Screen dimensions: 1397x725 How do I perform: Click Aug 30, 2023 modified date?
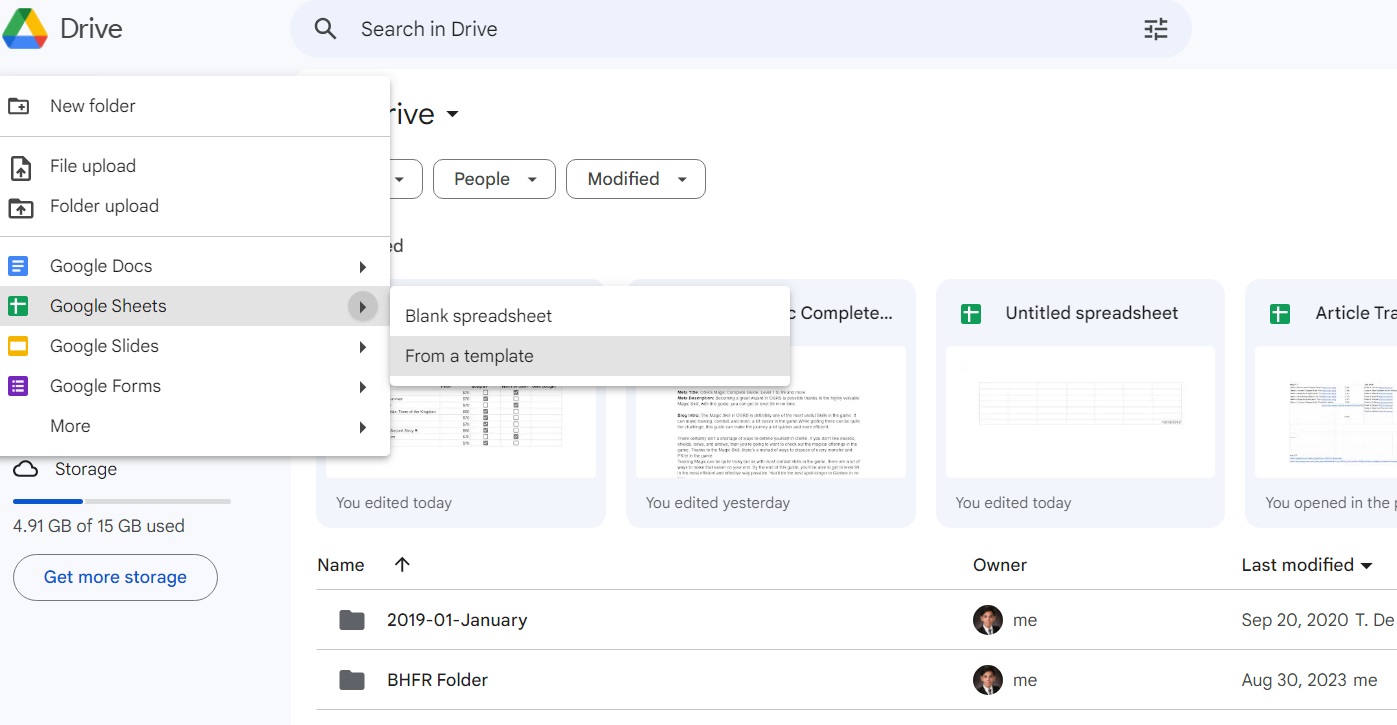point(1296,680)
